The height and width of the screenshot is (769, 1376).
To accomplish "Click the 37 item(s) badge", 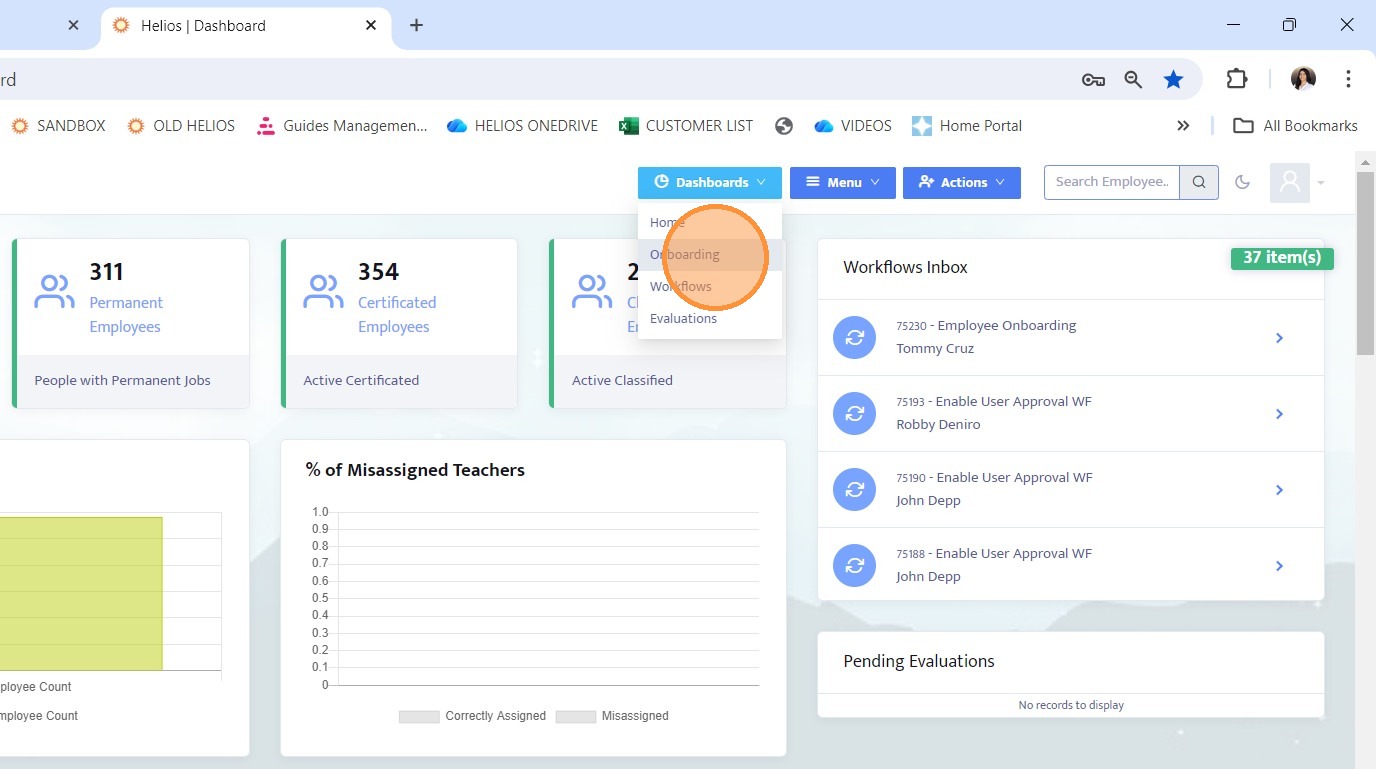I will [x=1282, y=258].
